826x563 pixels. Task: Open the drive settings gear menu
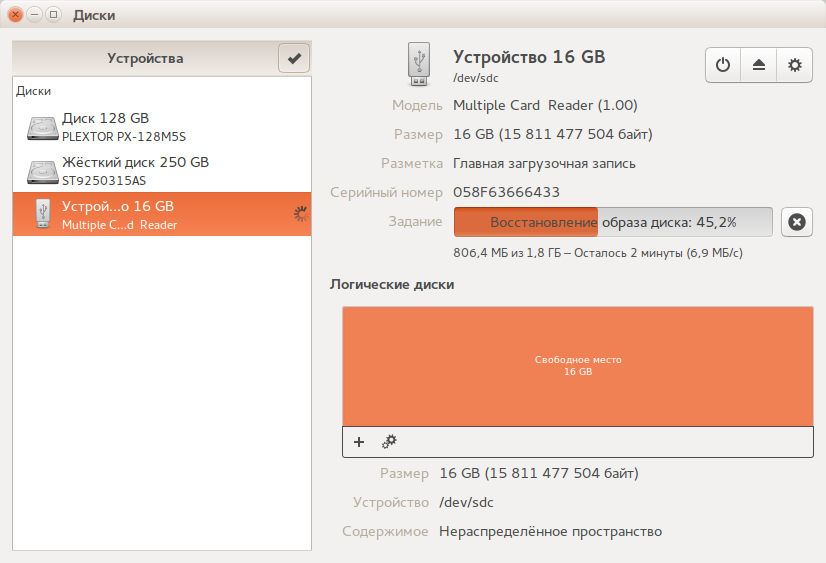click(x=794, y=65)
